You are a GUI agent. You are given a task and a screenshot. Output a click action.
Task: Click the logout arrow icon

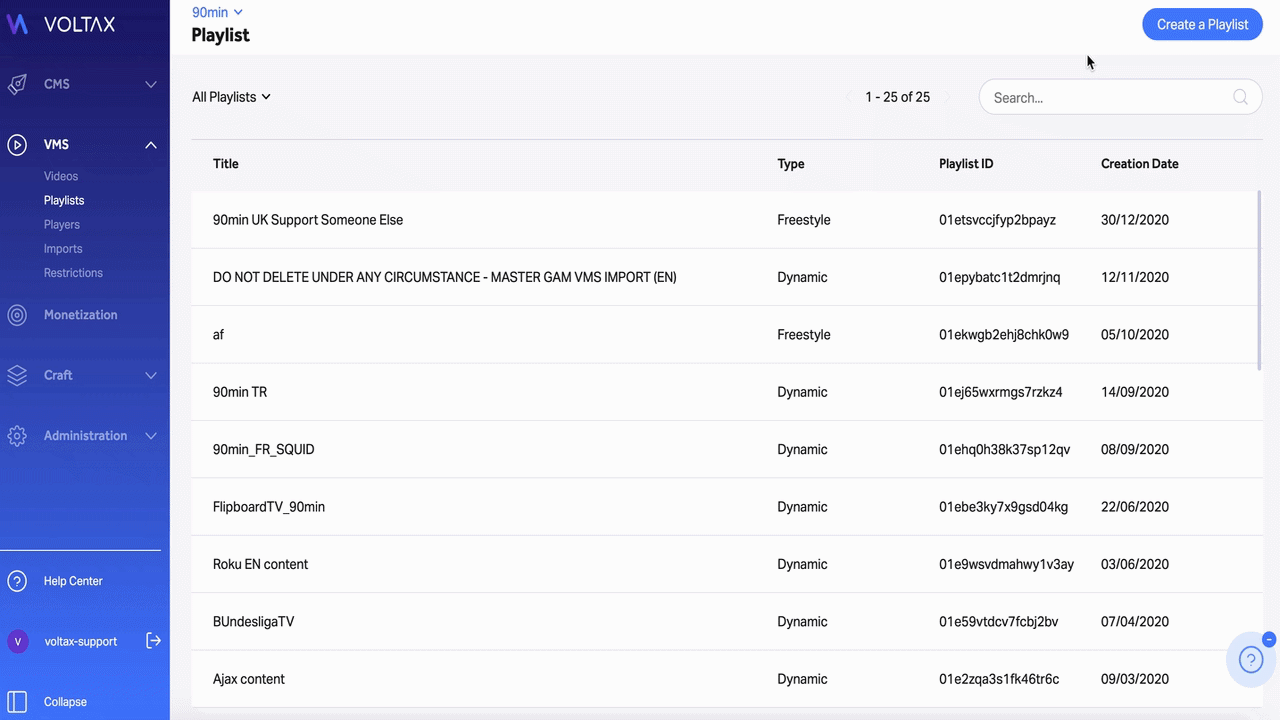(153, 640)
